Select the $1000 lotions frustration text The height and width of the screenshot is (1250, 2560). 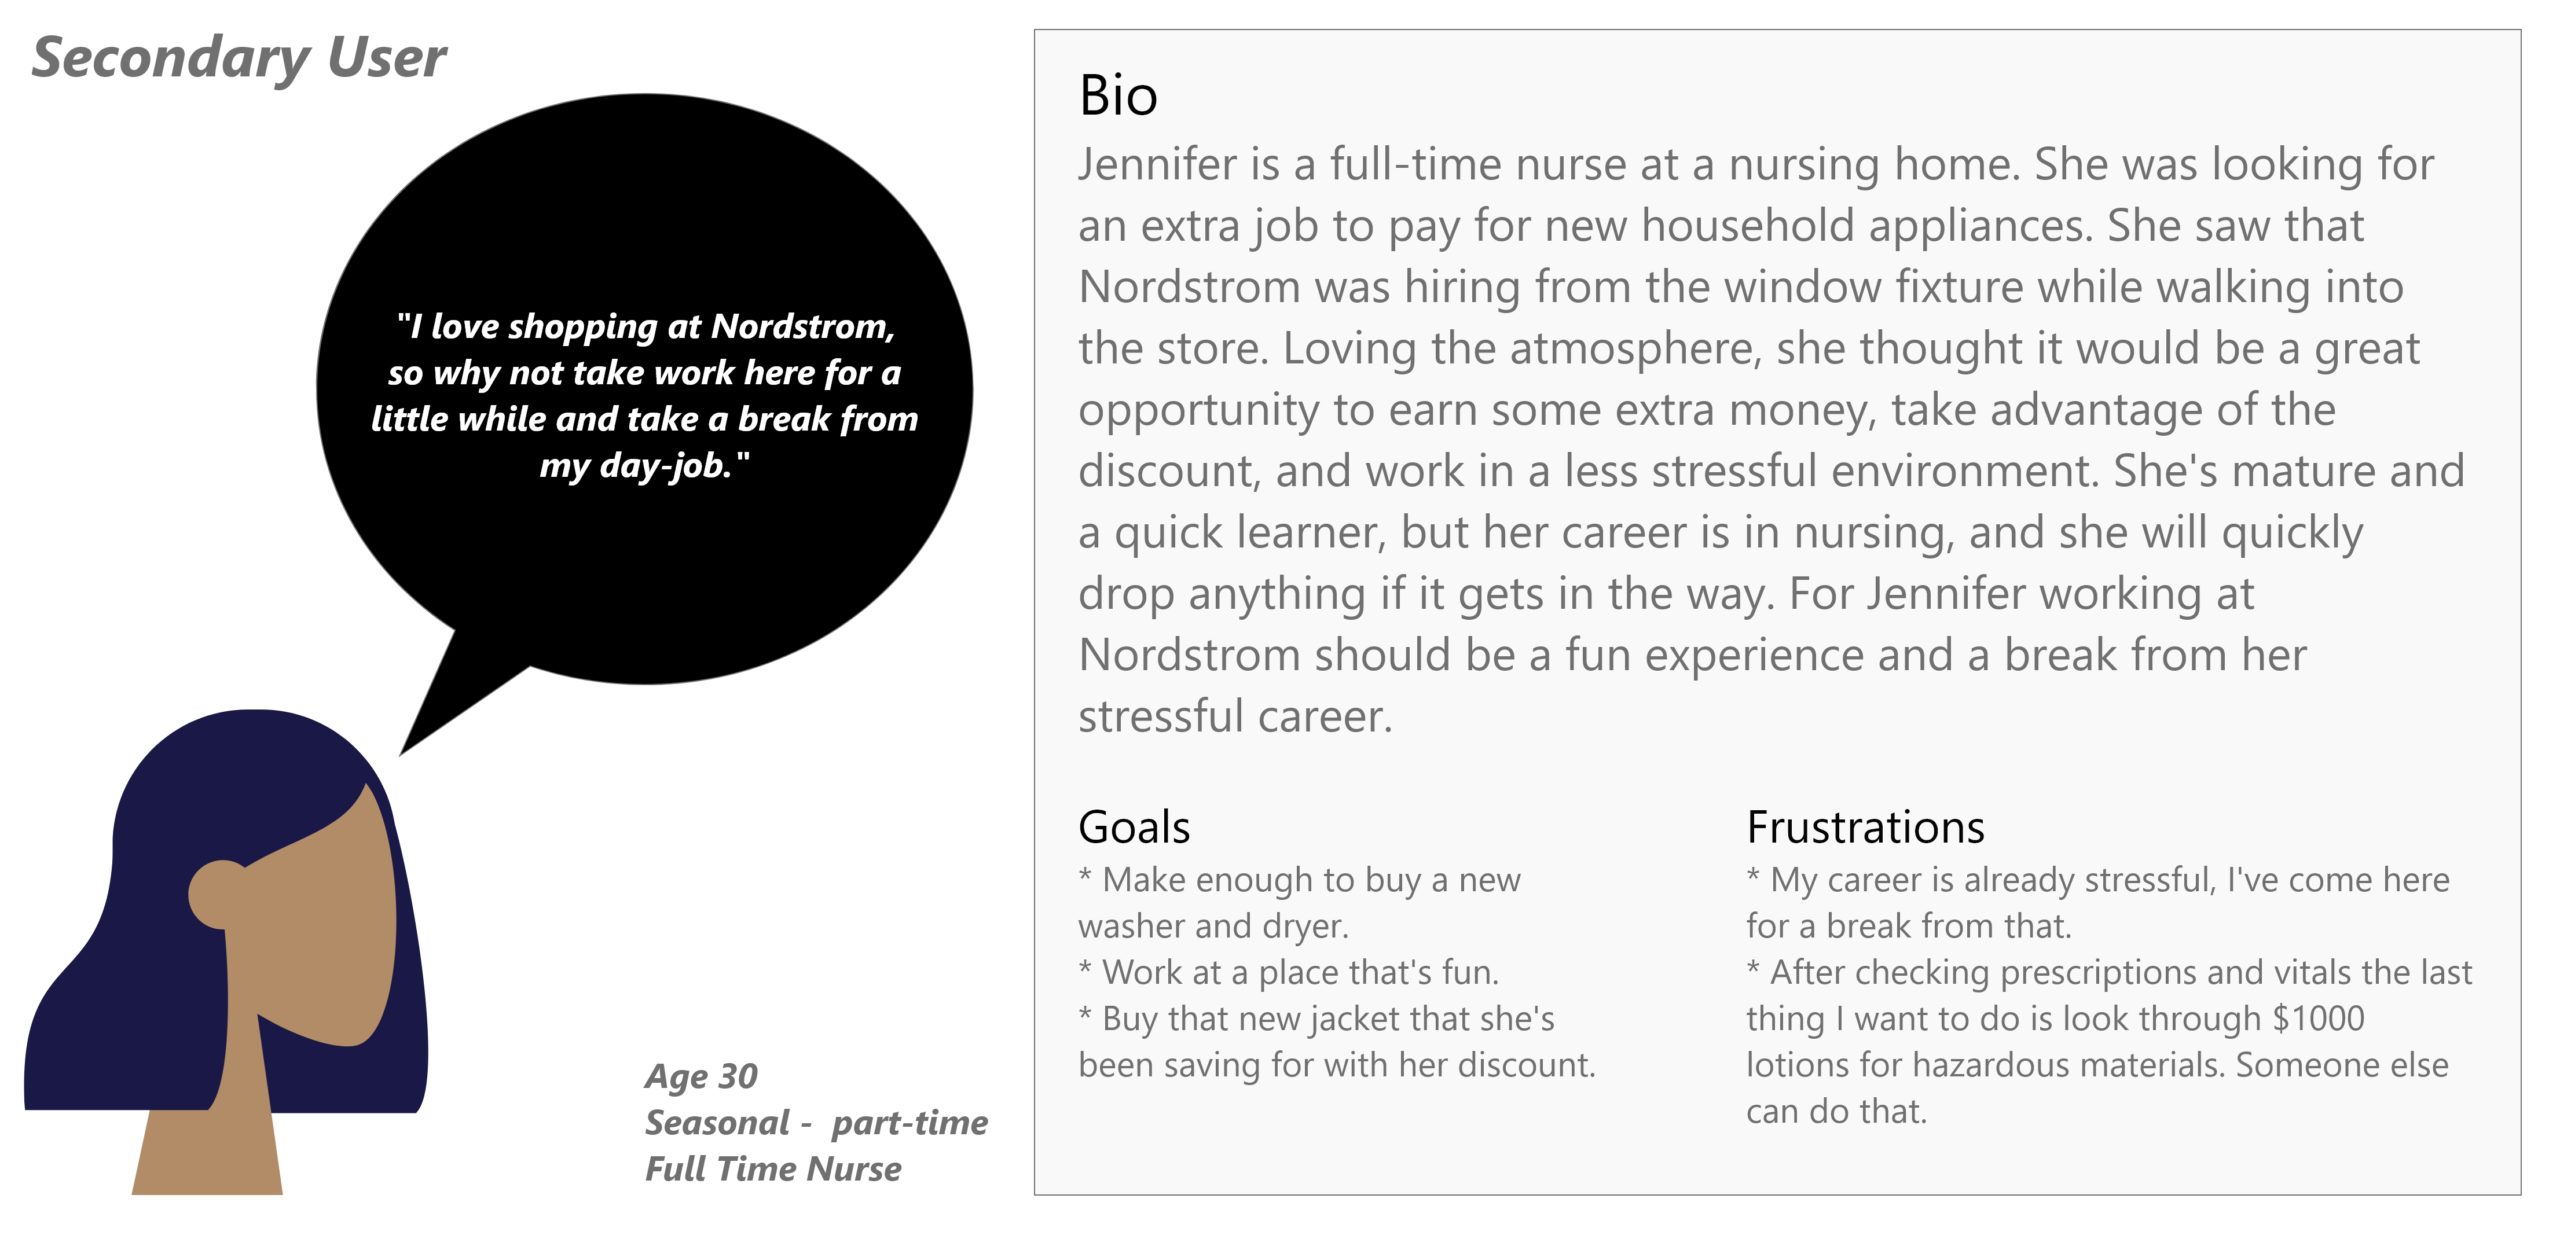2109,1042
